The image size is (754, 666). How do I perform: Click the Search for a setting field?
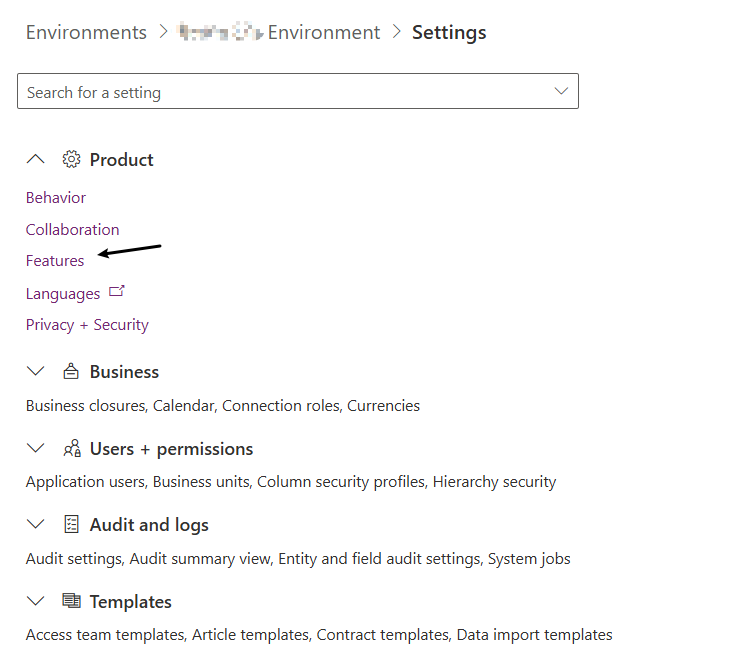(280, 92)
